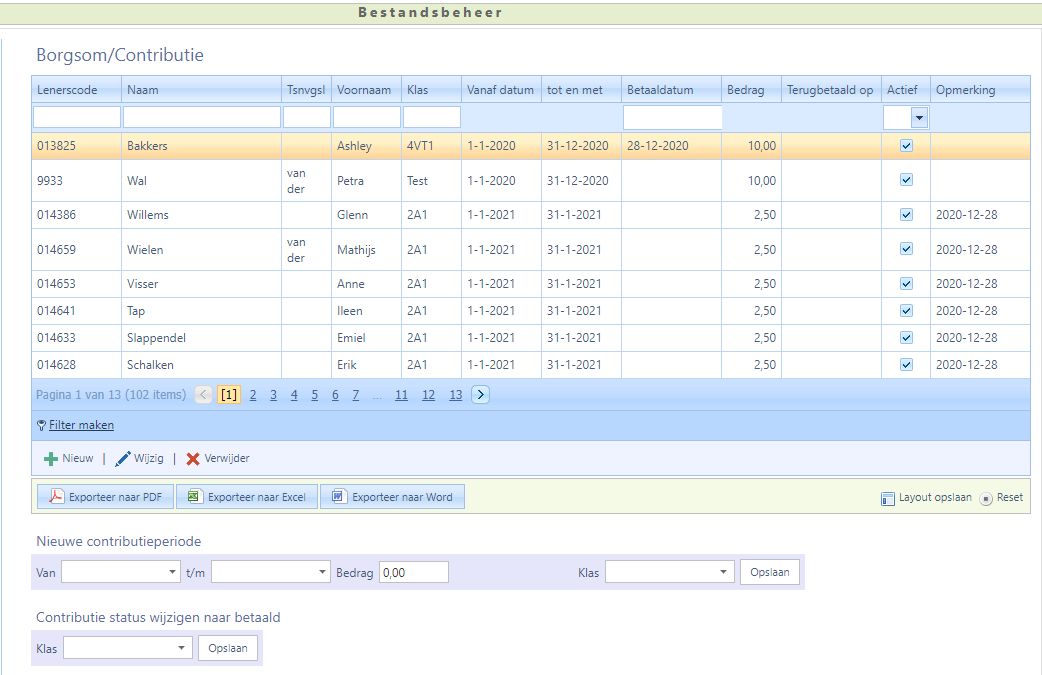The width and height of the screenshot is (1042, 675).
Task: Click the red X Verwijder icon
Action: point(193,459)
